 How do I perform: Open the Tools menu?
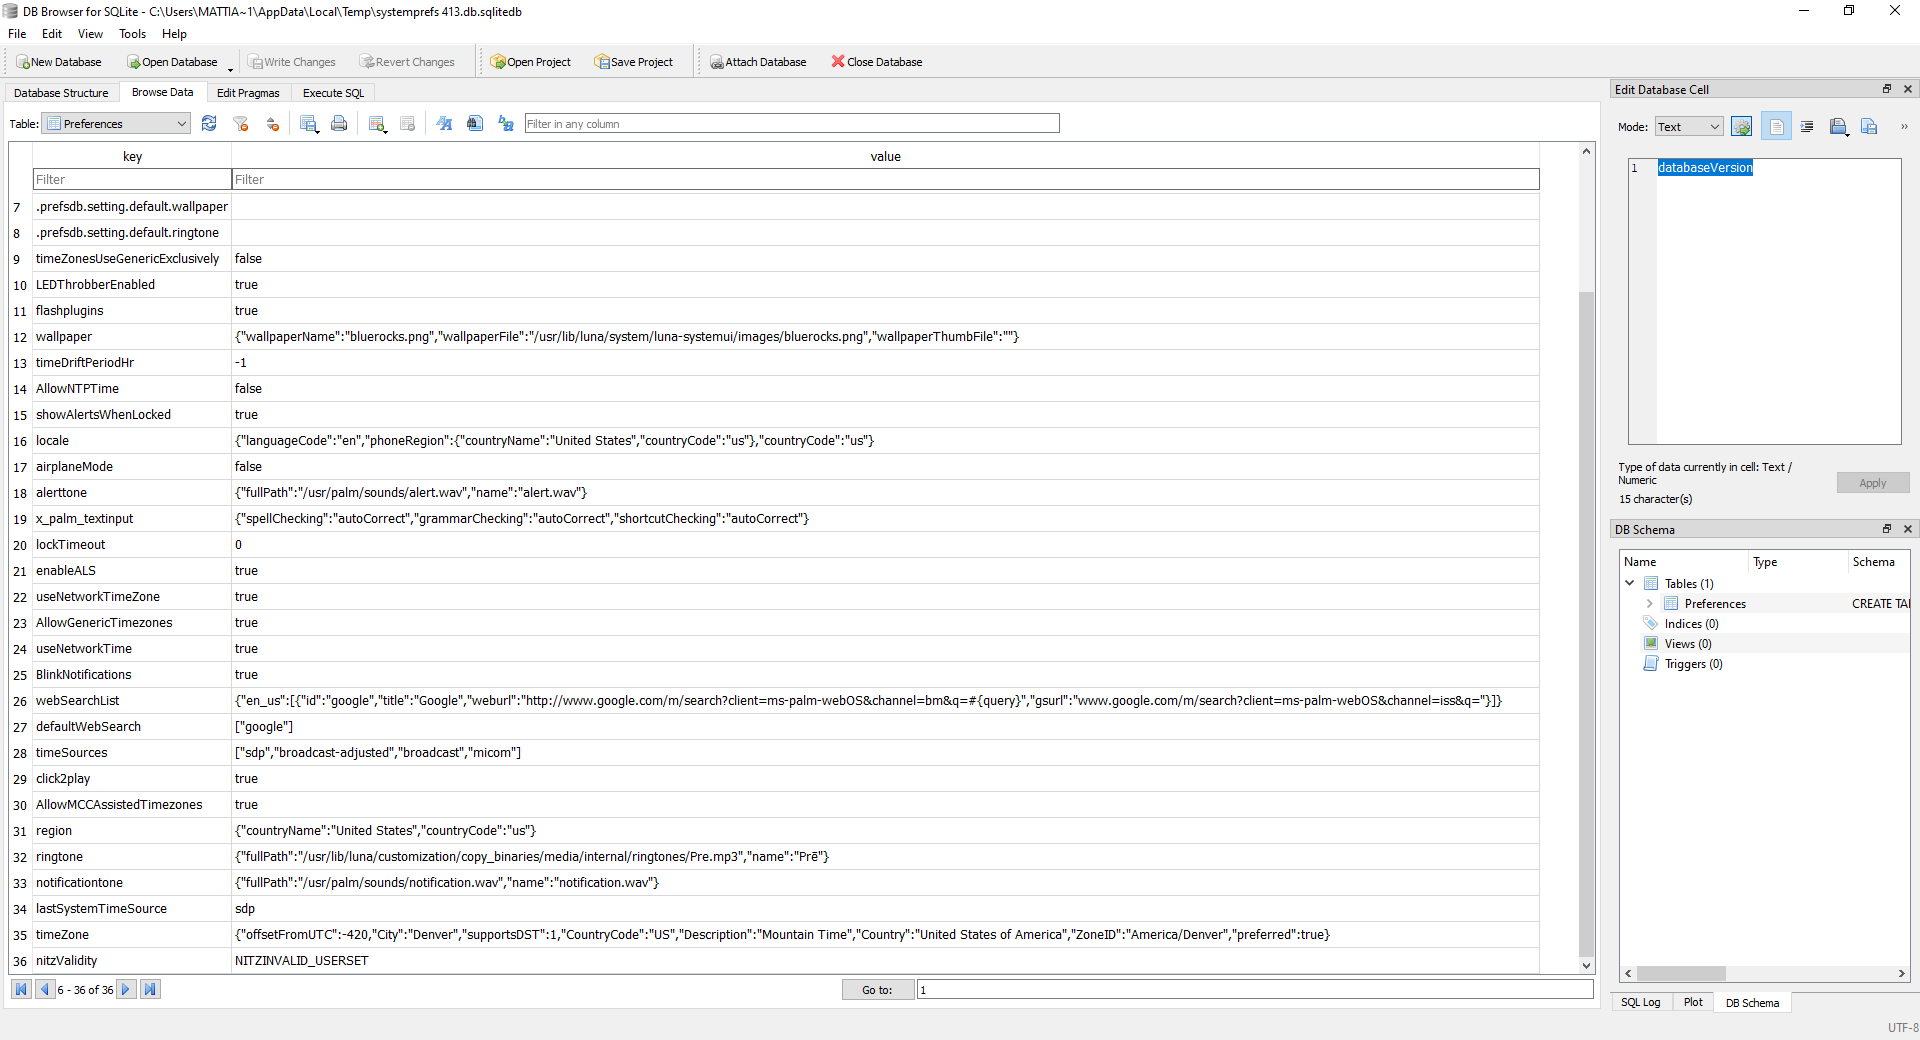click(x=132, y=34)
